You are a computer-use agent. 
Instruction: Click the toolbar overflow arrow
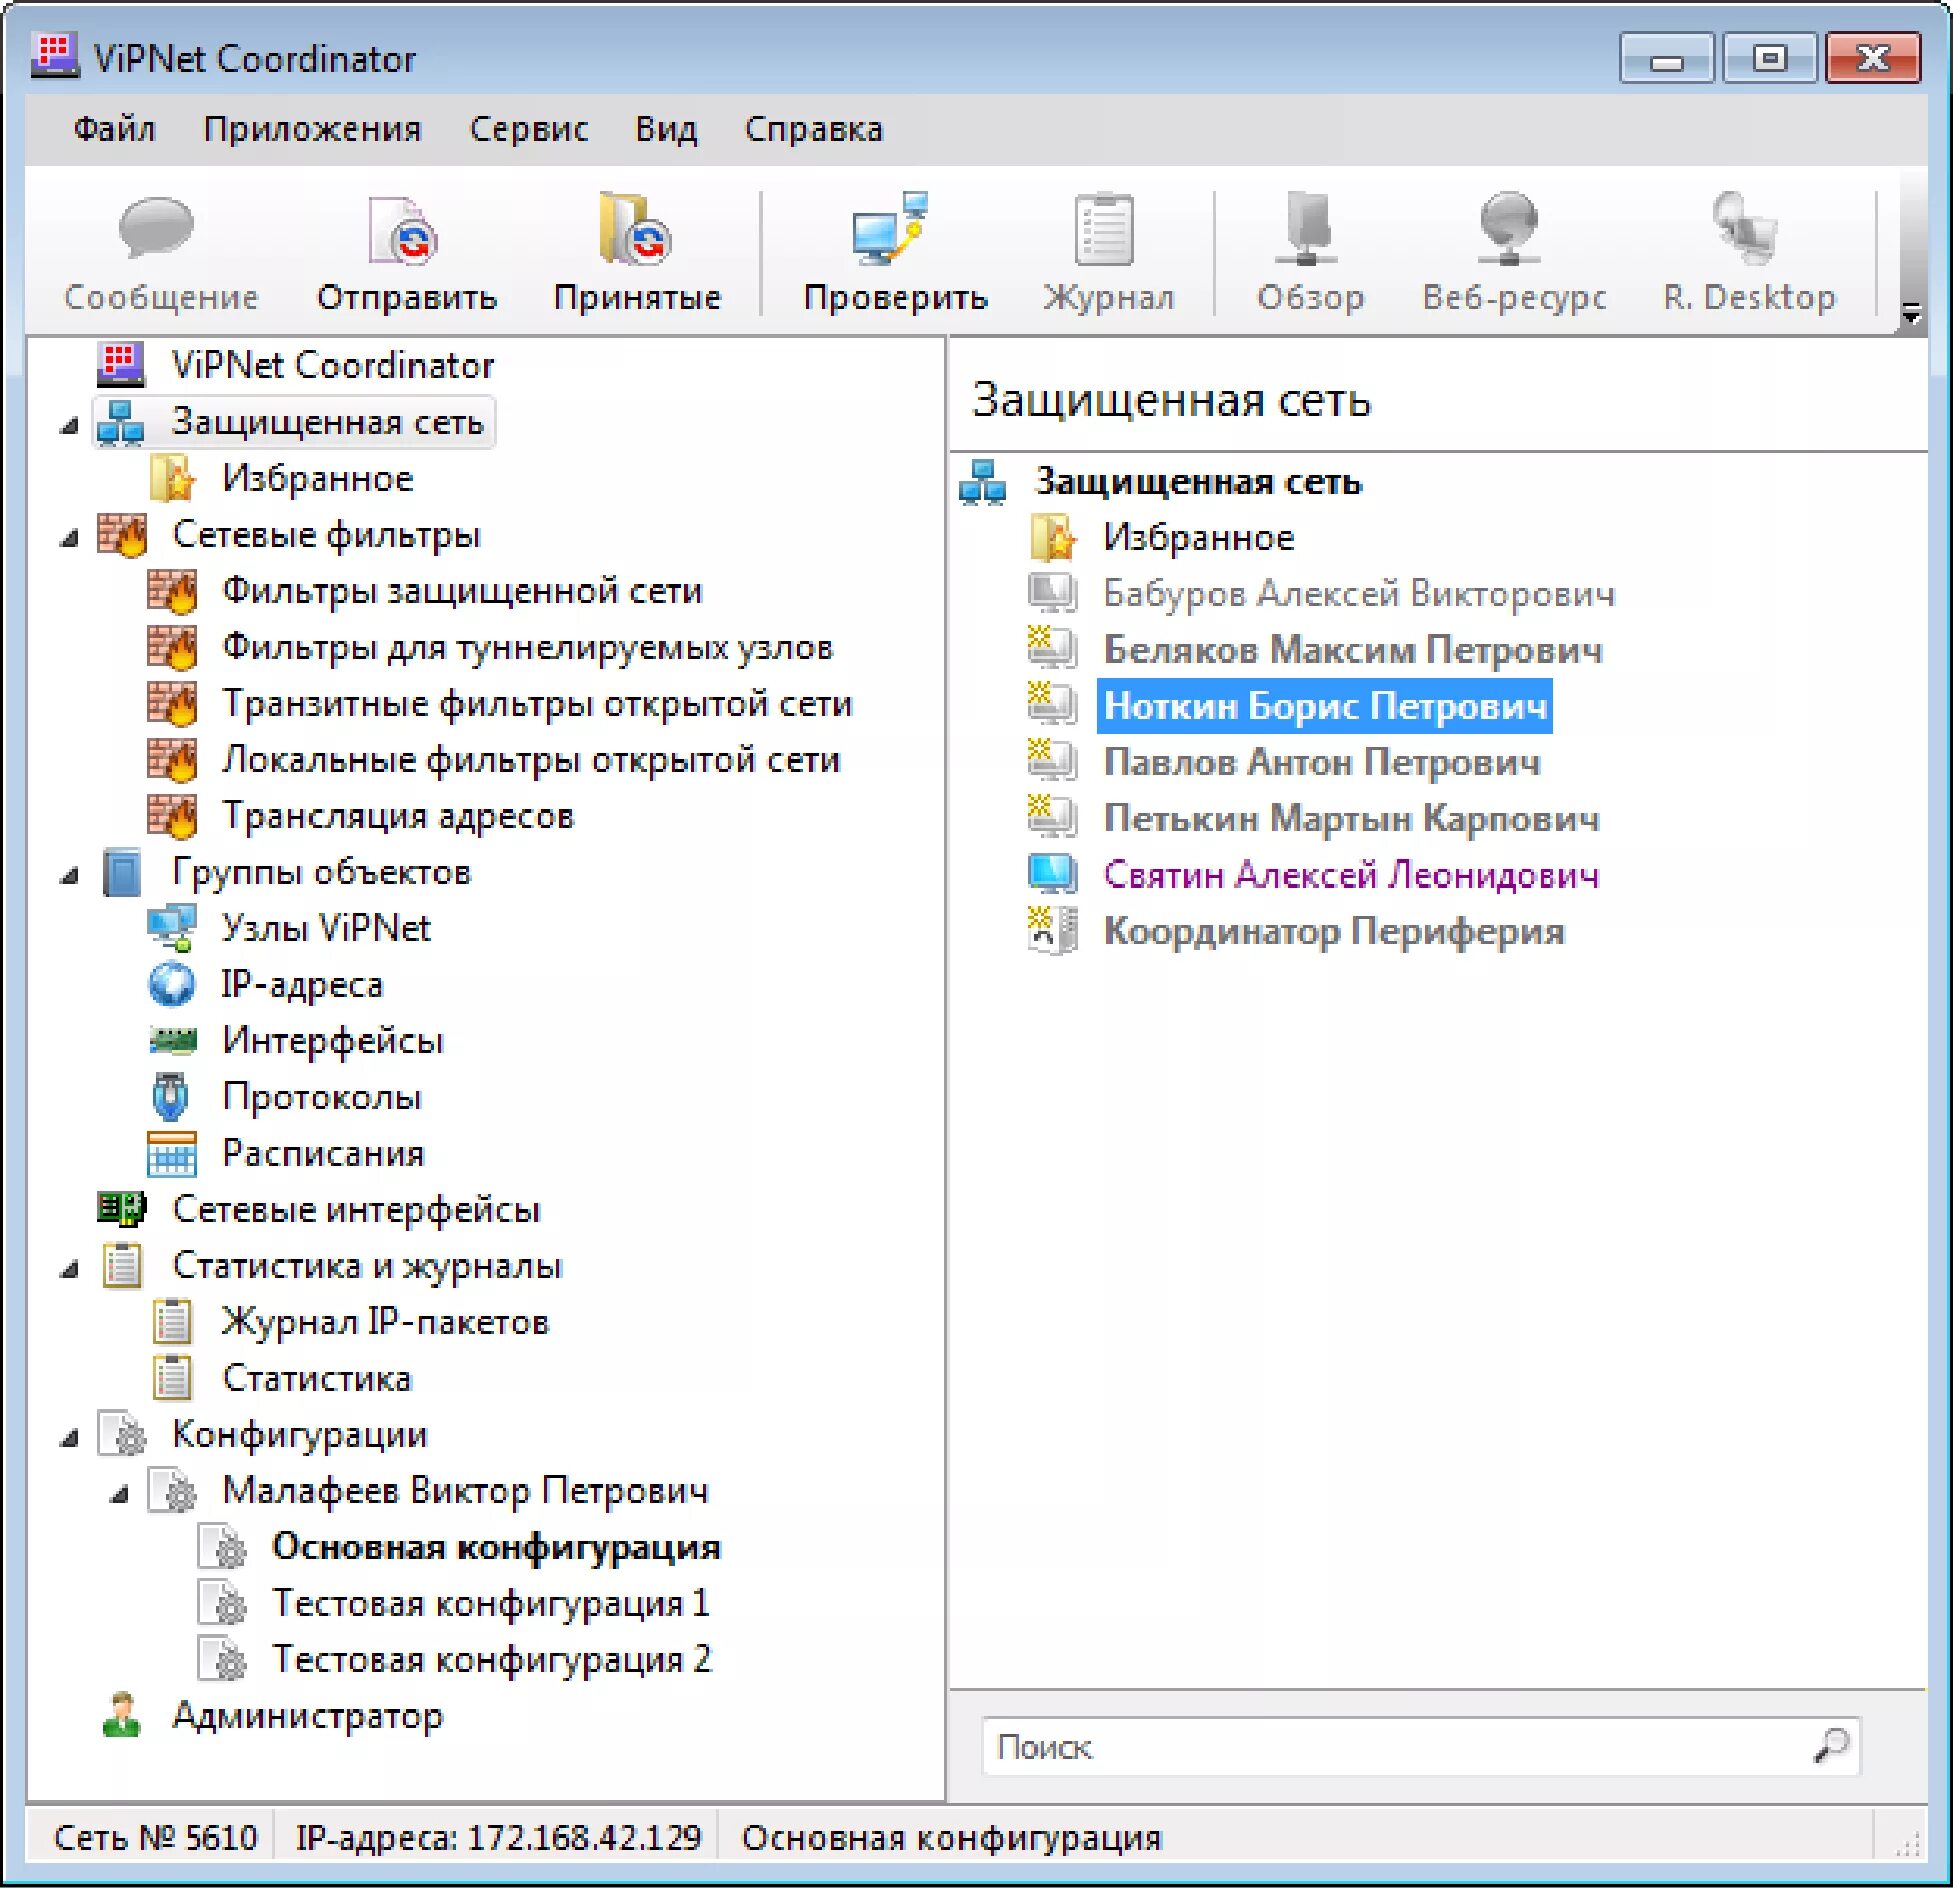(1911, 315)
